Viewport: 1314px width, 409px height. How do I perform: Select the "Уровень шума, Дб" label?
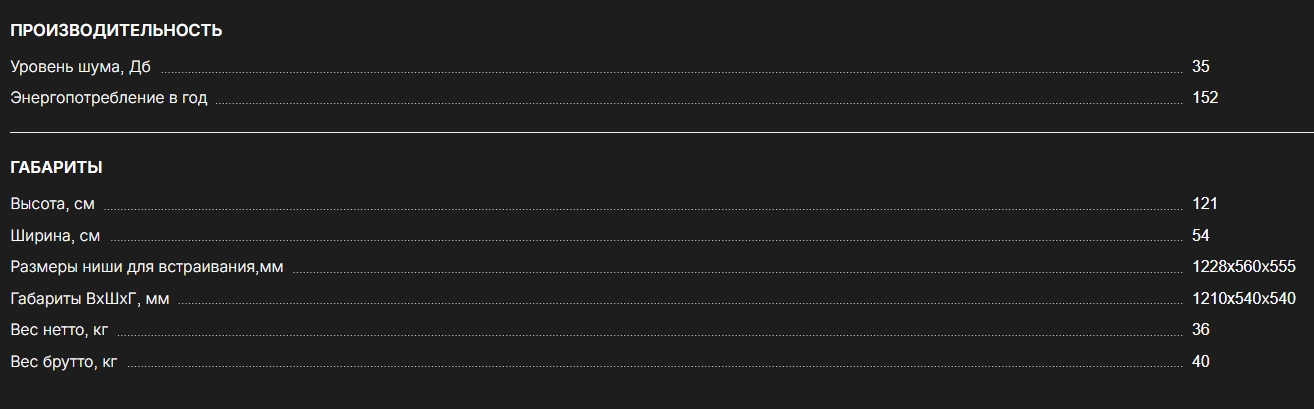pos(80,67)
